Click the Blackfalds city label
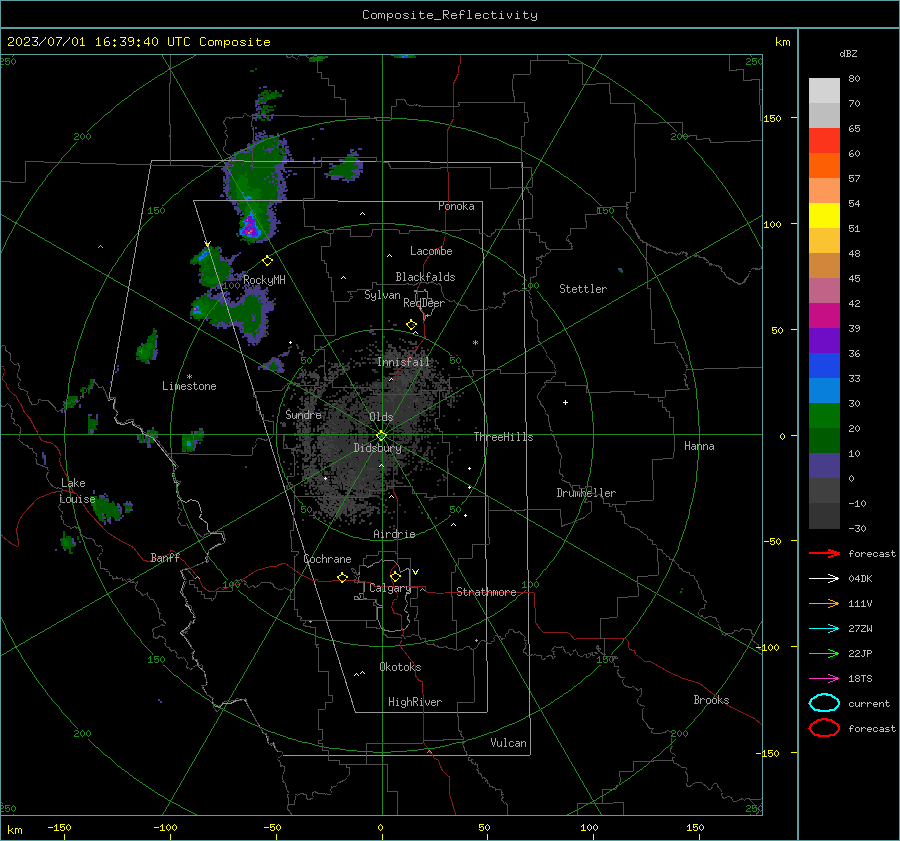 (425, 277)
